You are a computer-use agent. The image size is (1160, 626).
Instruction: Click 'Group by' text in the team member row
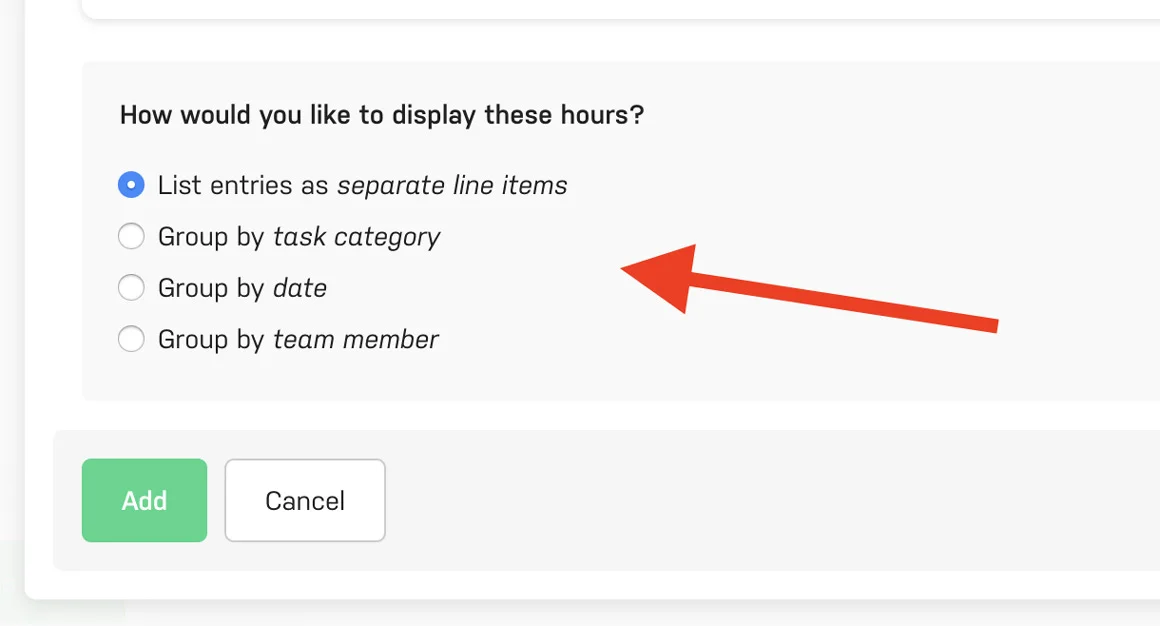[211, 340]
